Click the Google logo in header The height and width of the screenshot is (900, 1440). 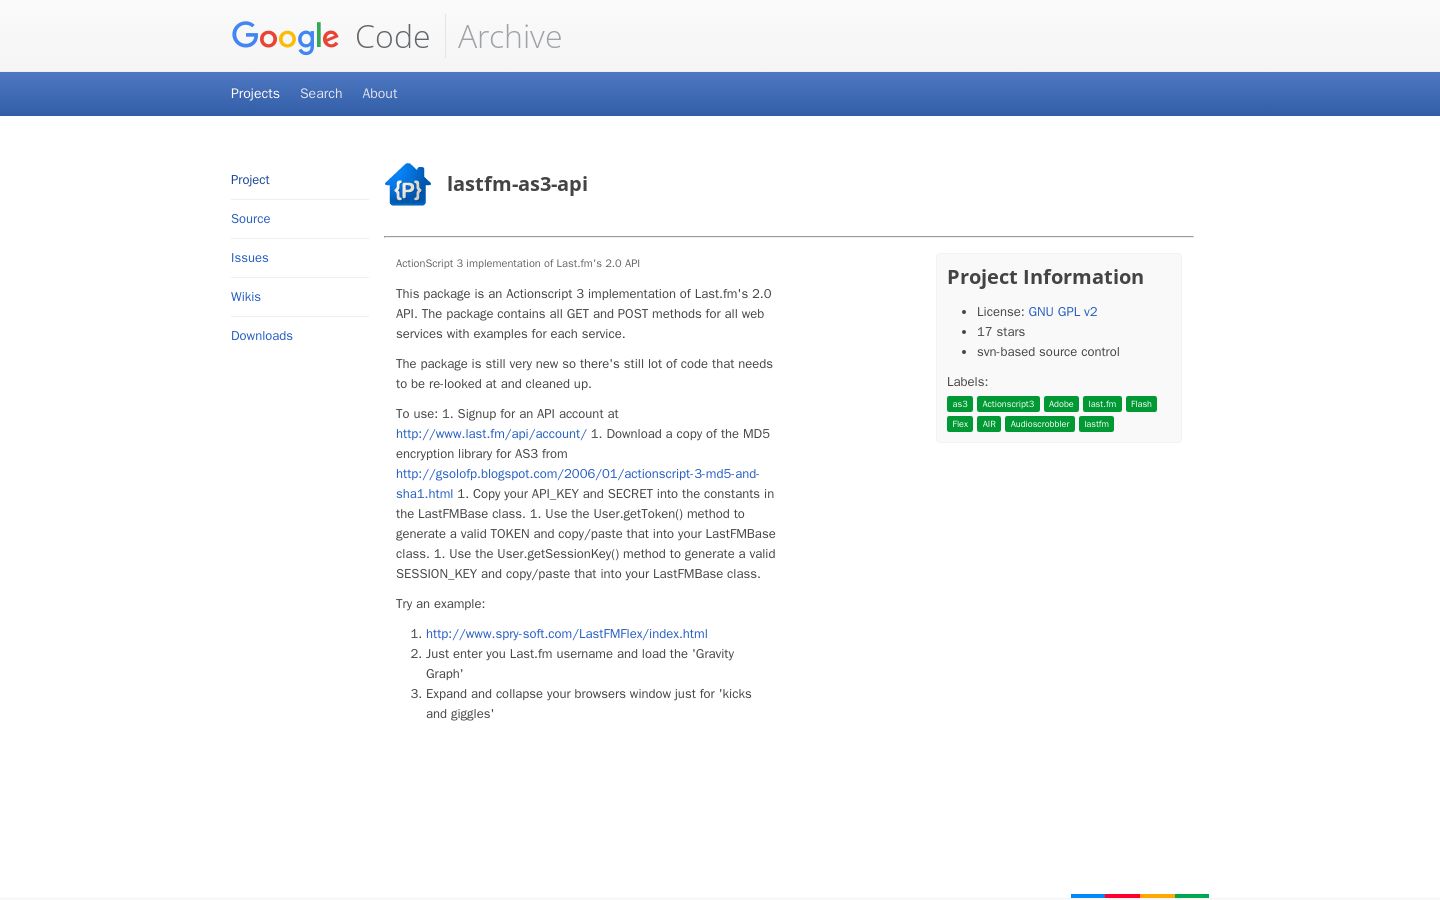pyautogui.click(x=285, y=37)
